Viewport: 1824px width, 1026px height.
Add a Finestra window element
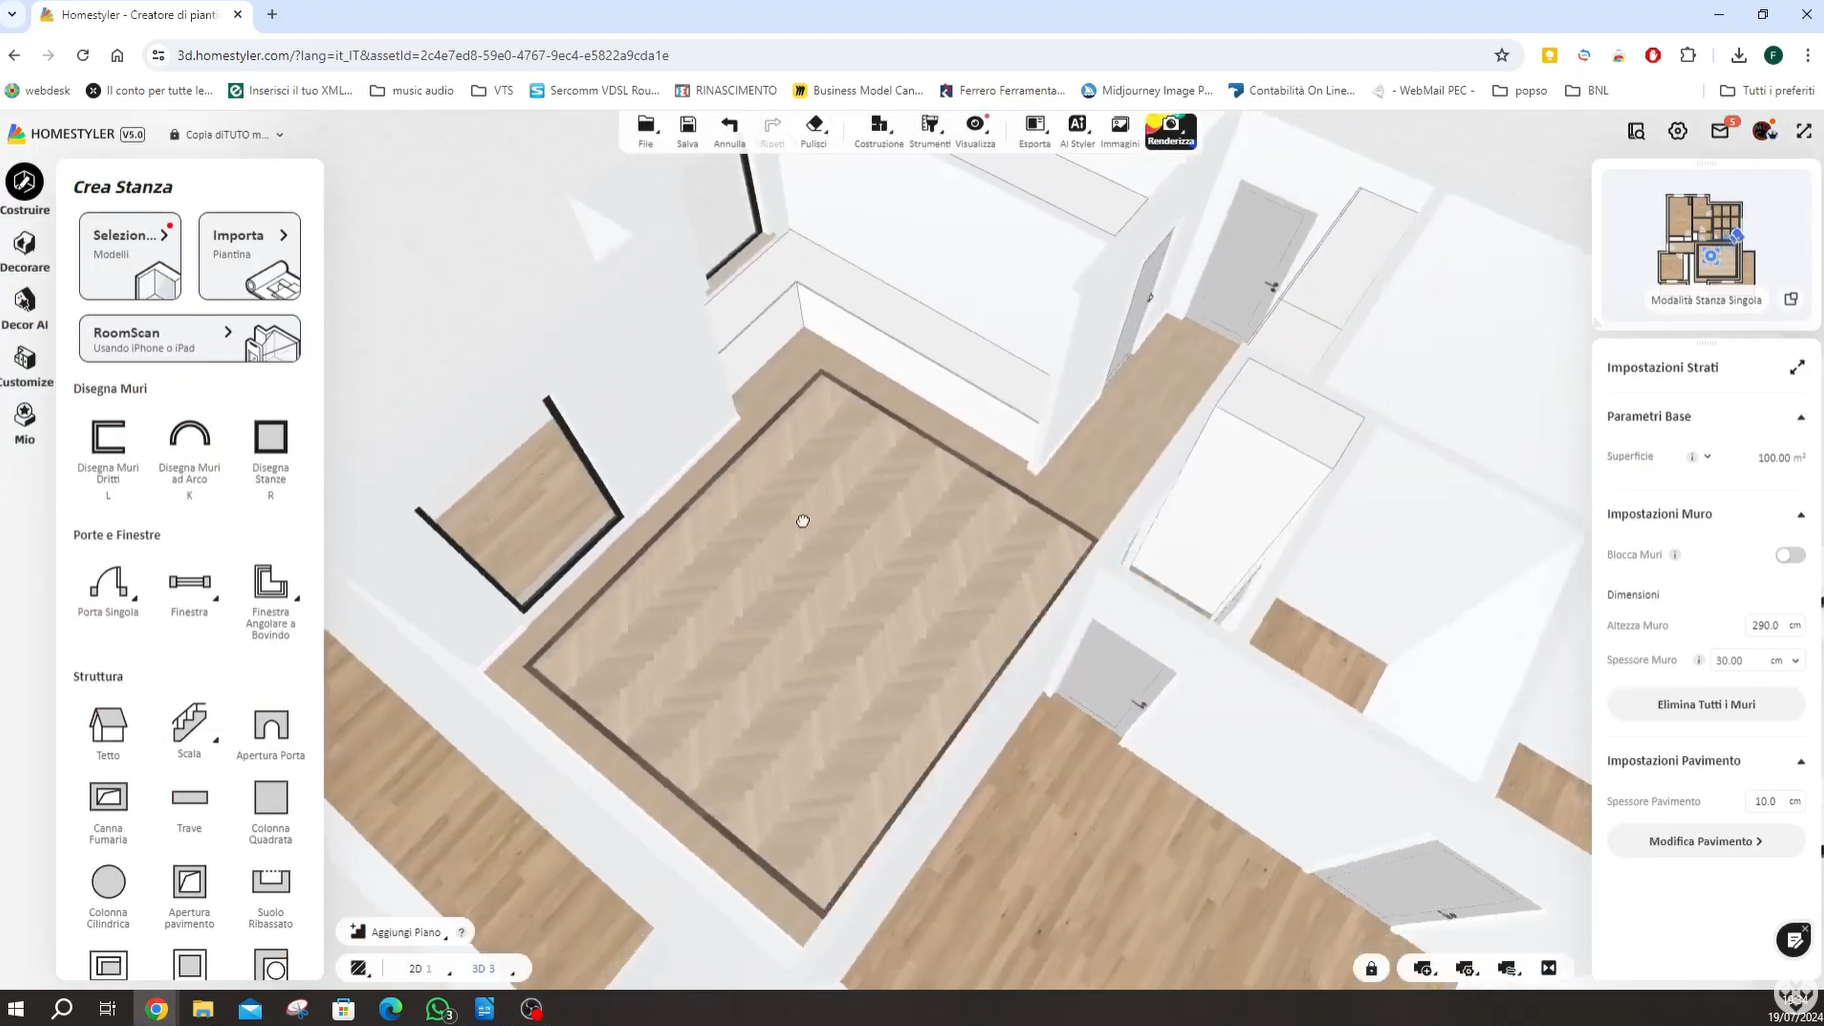189,583
